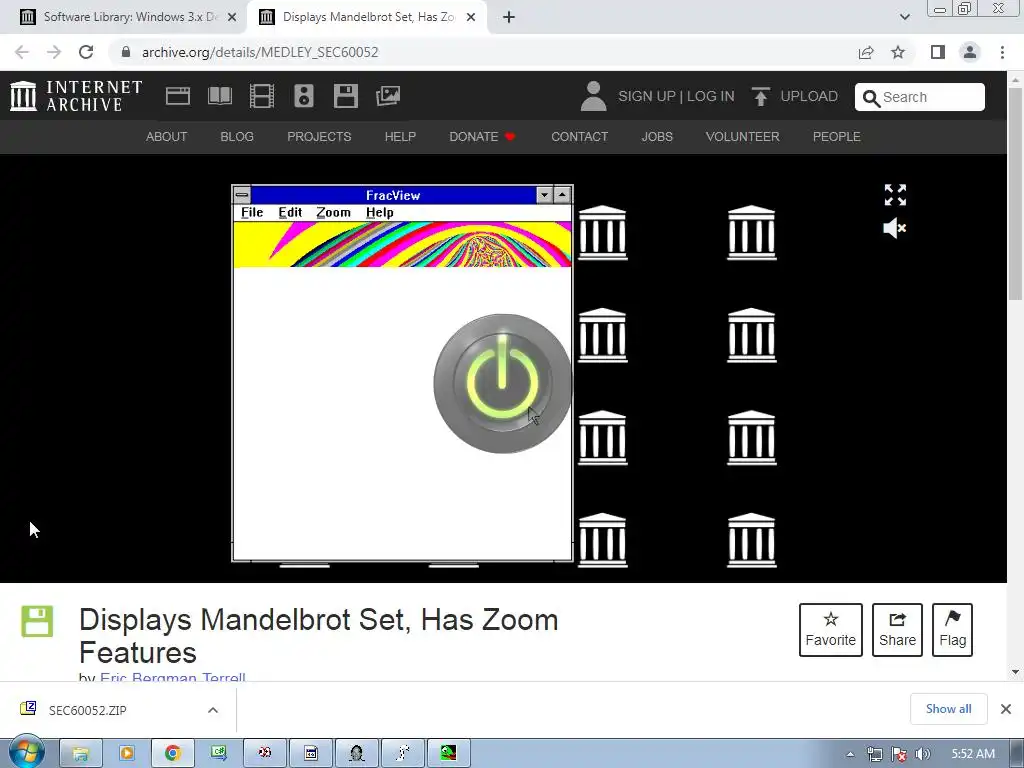1024x768 pixels.
Task: Focus the Internet Archive Search field
Action: coord(920,97)
